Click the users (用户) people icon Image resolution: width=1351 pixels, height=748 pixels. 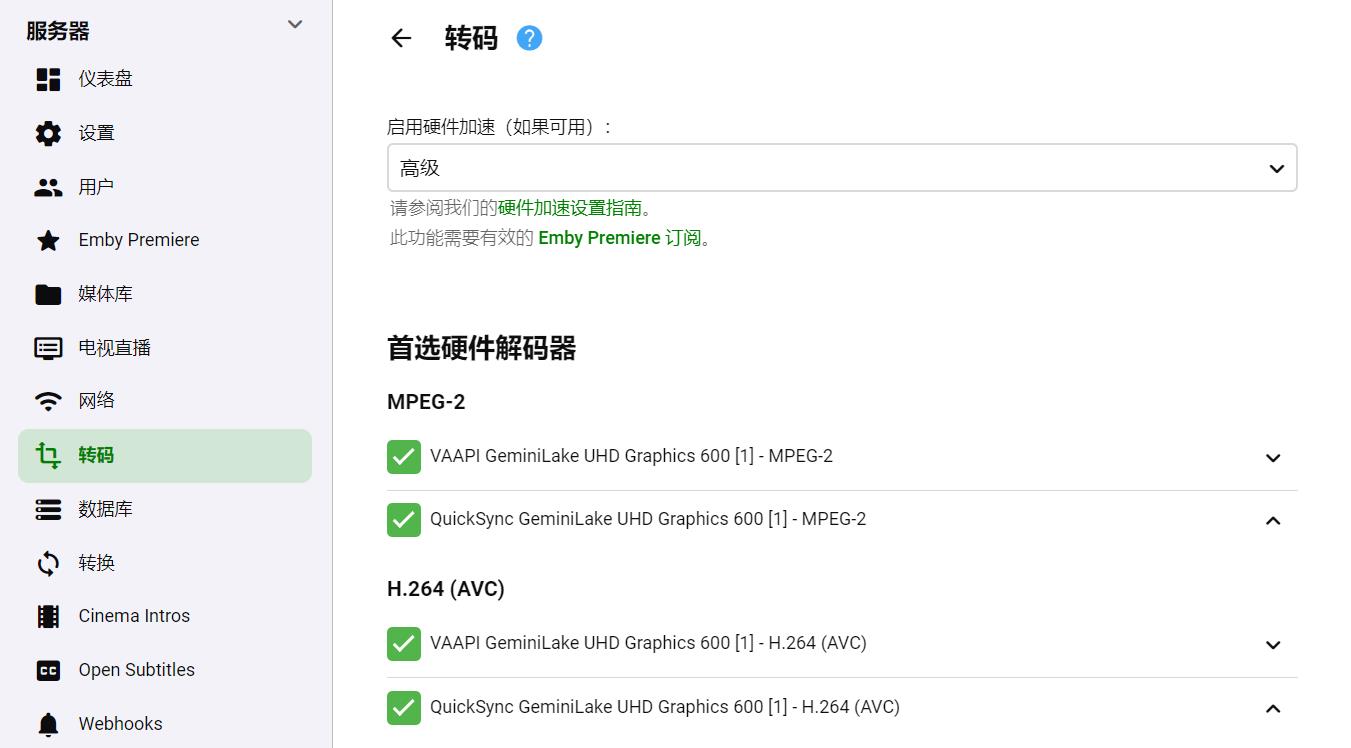click(48, 187)
